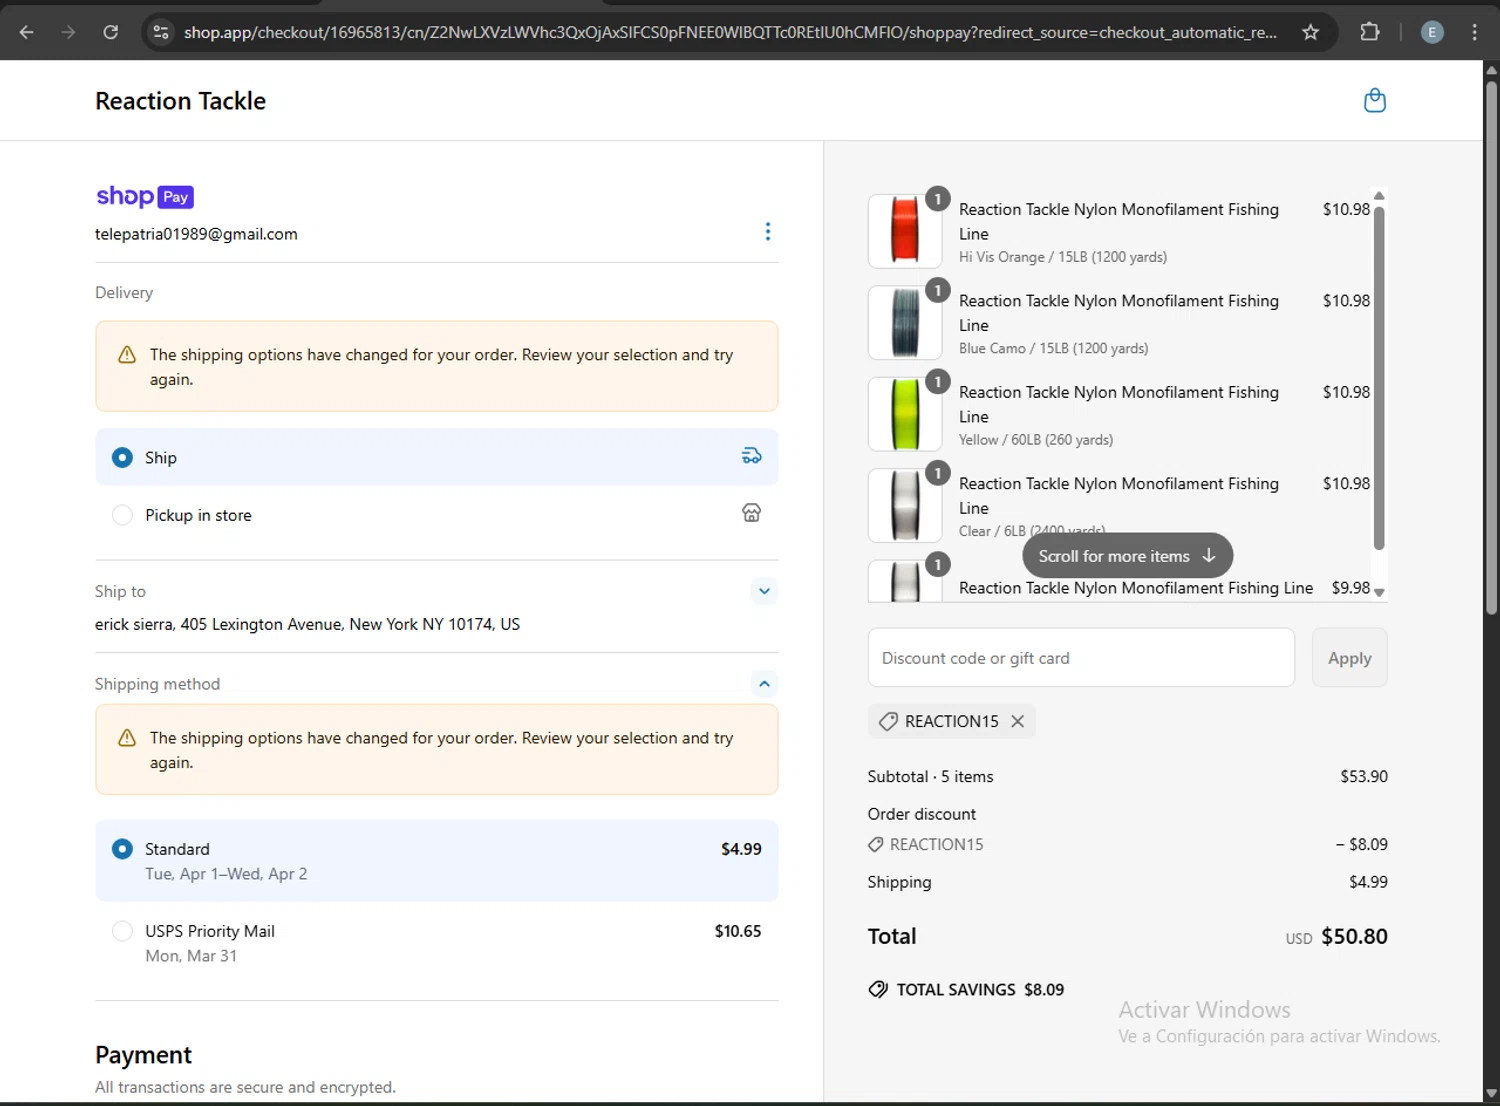Click the Reaction Tackle store name
The image size is (1500, 1106).
pos(180,101)
